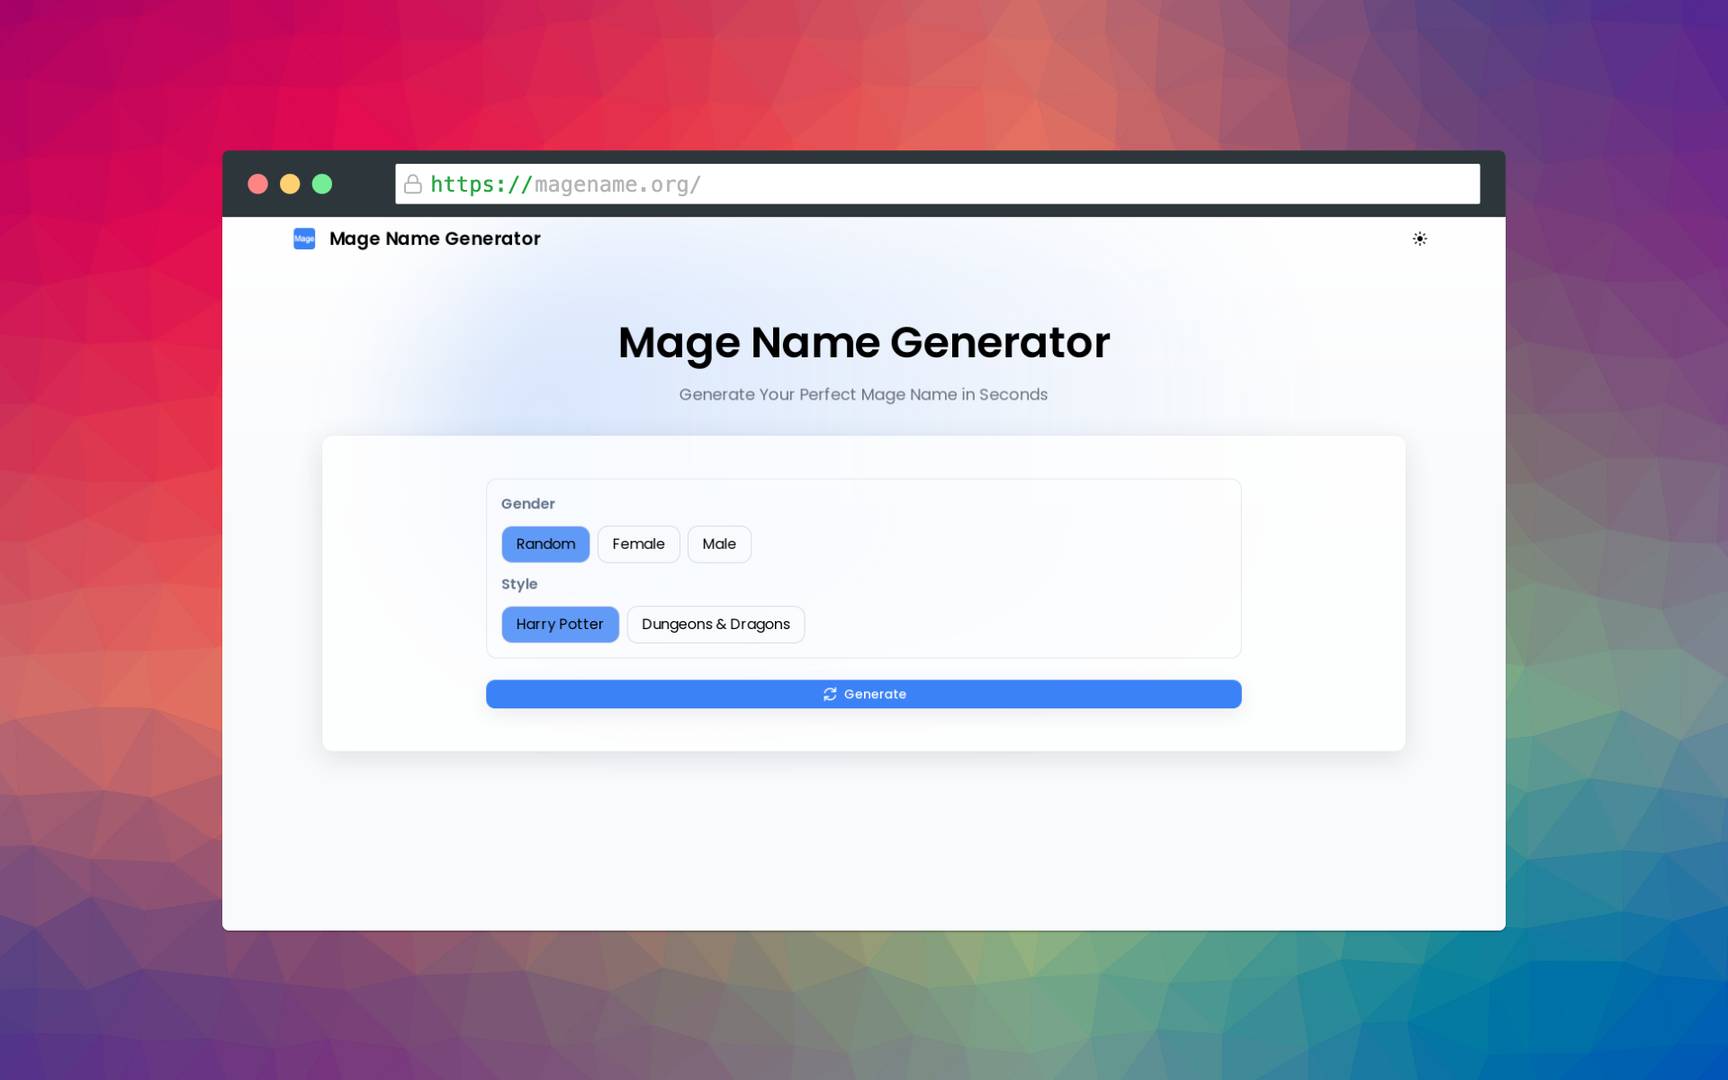
Task: Click the blue Generate button
Action: click(x=864, y=694)
